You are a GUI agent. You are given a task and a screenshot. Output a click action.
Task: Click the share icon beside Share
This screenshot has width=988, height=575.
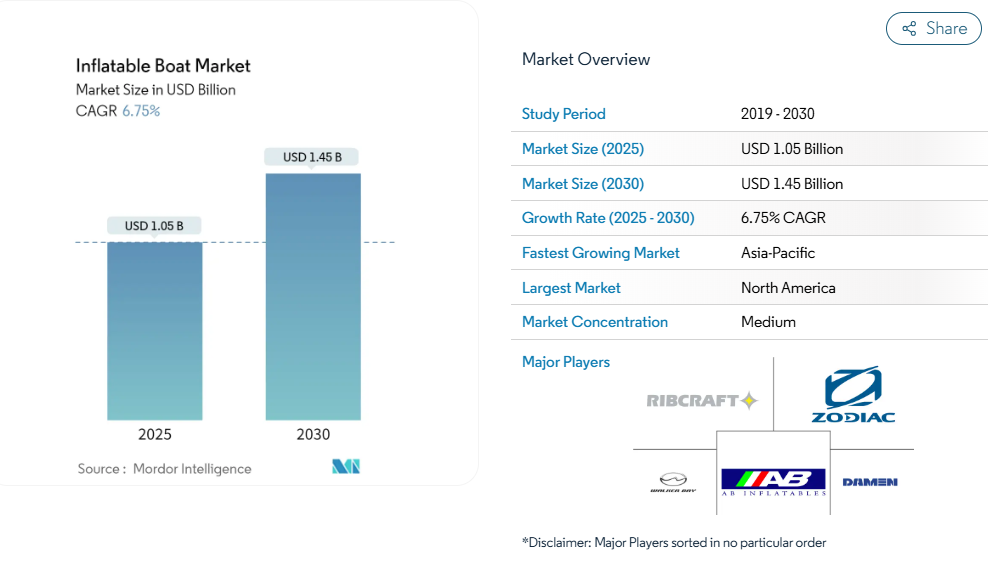[909, 29]
